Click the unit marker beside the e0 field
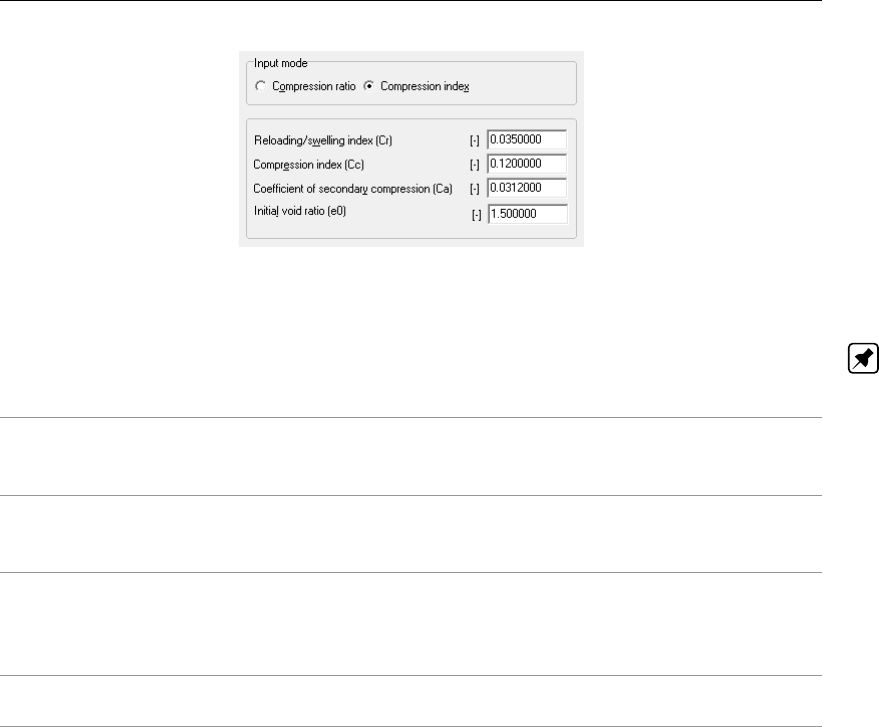 coord(477,213)
